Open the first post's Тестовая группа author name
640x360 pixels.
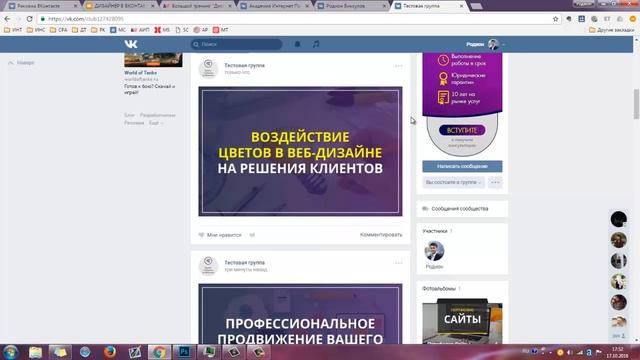click(x=244, y=65)
